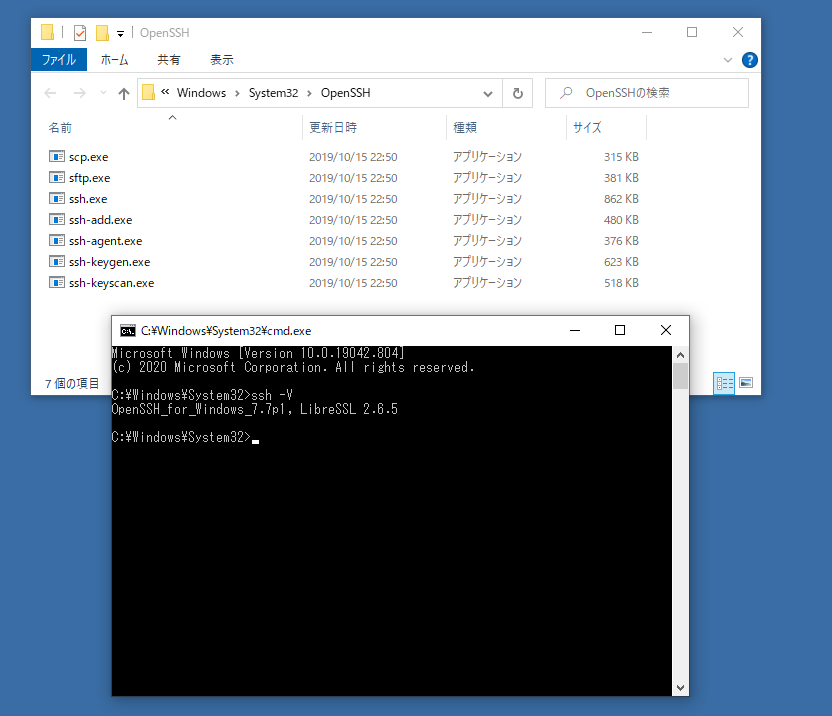The image size is (832, 716).
Task: Open the quick access toolbar customize dropdown
Action: pos(120,34)
